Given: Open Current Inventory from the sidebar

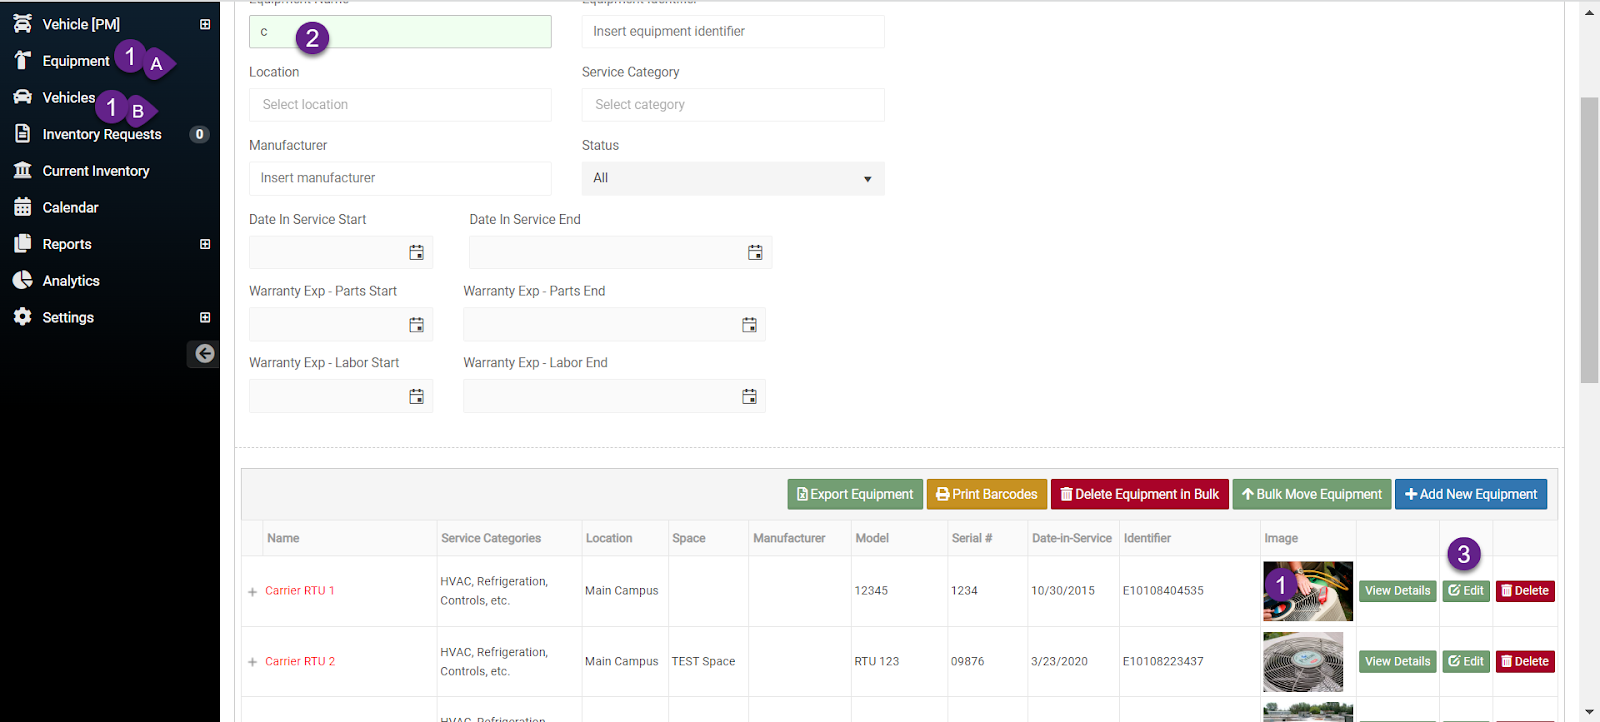Looking at the screenshot, I should click(95, 171).
